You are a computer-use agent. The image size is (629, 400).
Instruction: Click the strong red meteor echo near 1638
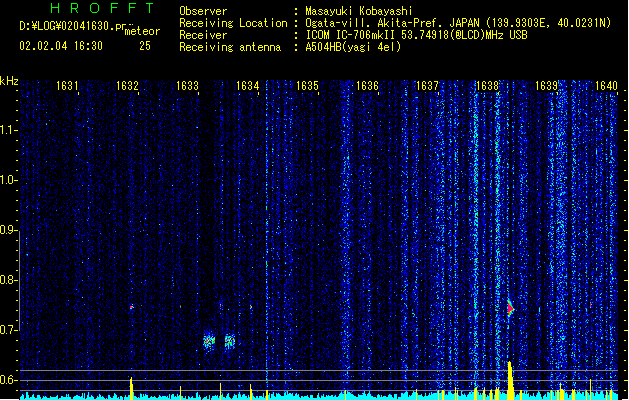[510, 309]
